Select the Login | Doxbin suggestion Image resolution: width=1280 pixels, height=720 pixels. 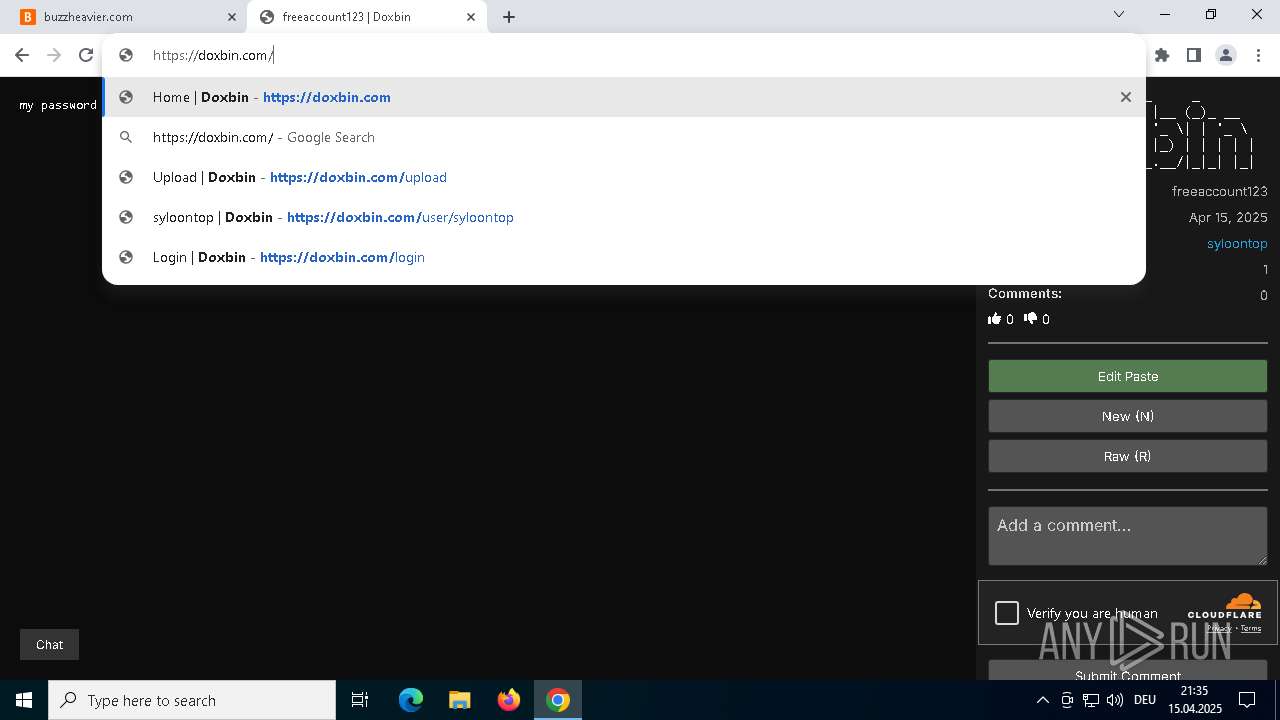point(624,257)
